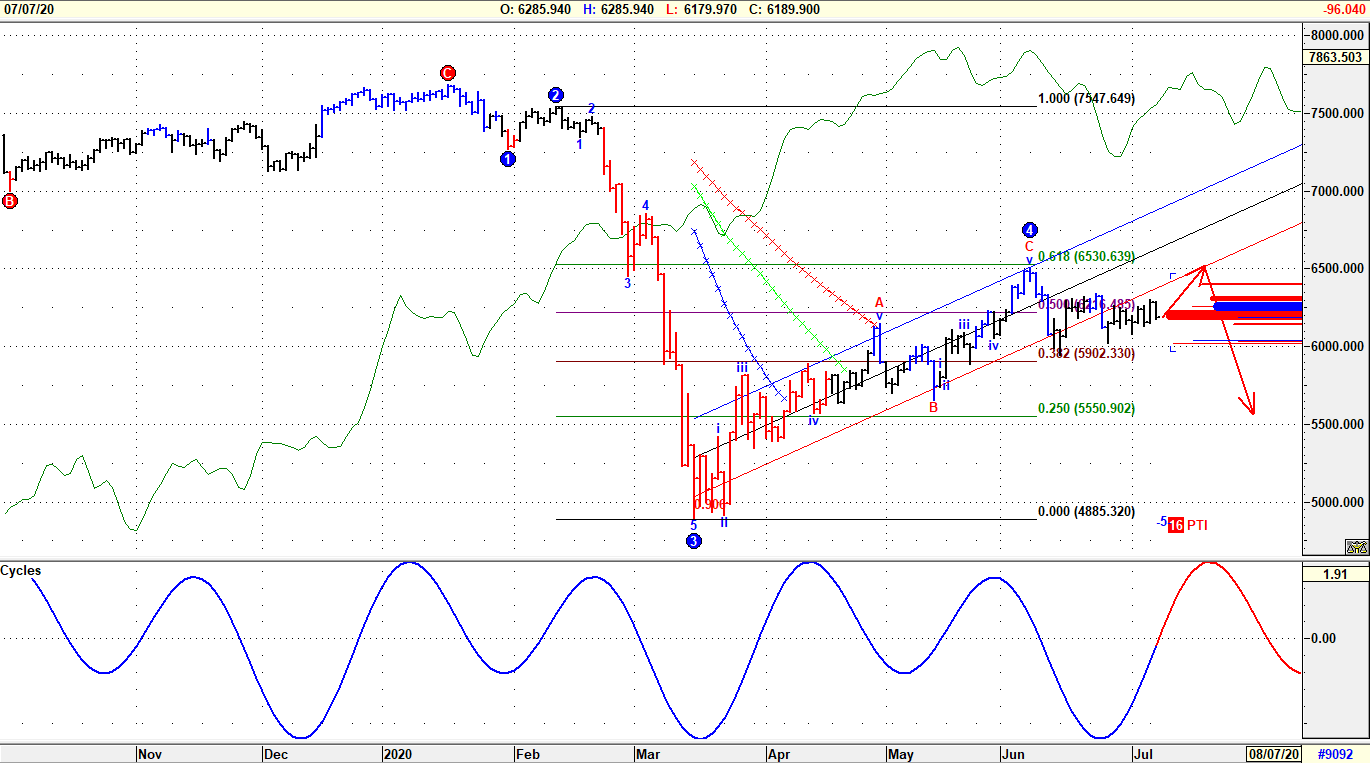The image size is (1370, 763).
Task: Click the red C label under circled 4
Action: (1028, 246)
